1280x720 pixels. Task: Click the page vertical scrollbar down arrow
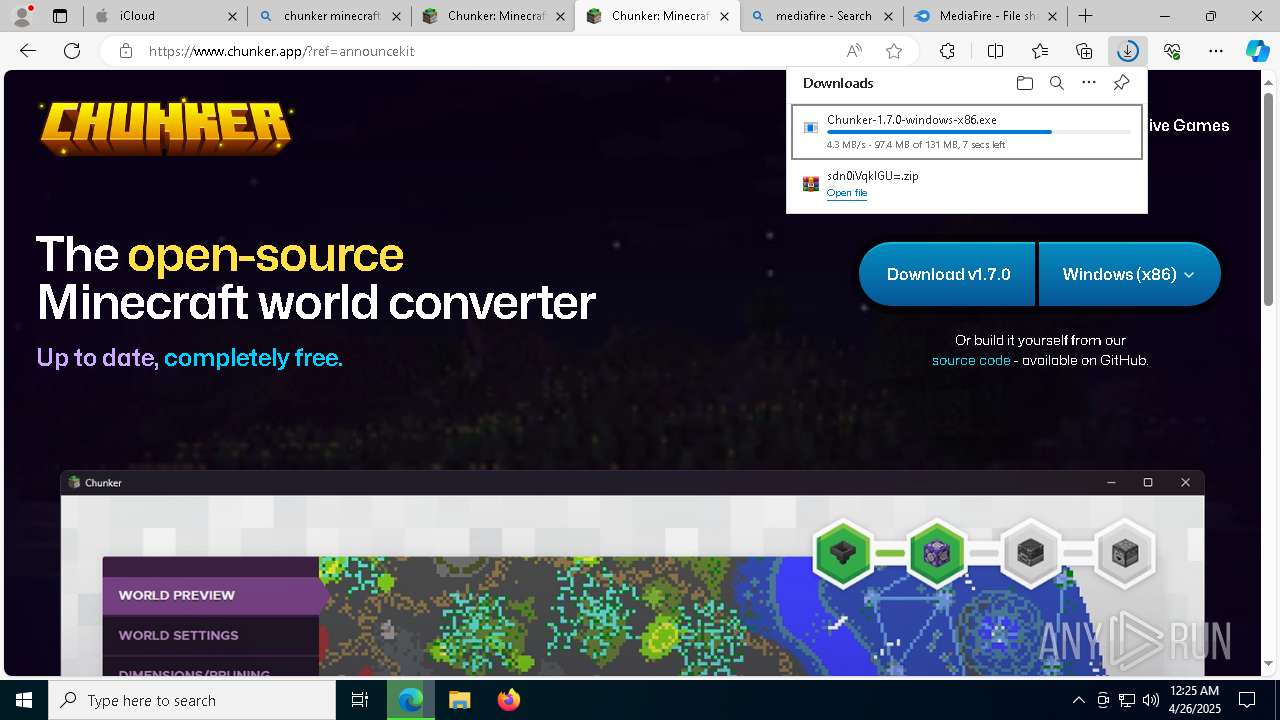(1270, 663)
